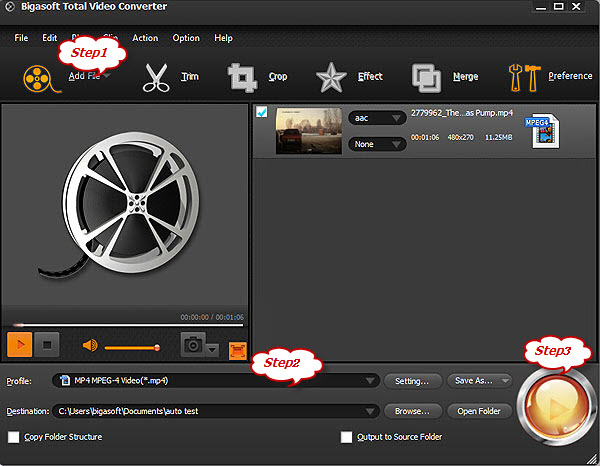
Task: Stop playback with the stop button
Action: 47,345
